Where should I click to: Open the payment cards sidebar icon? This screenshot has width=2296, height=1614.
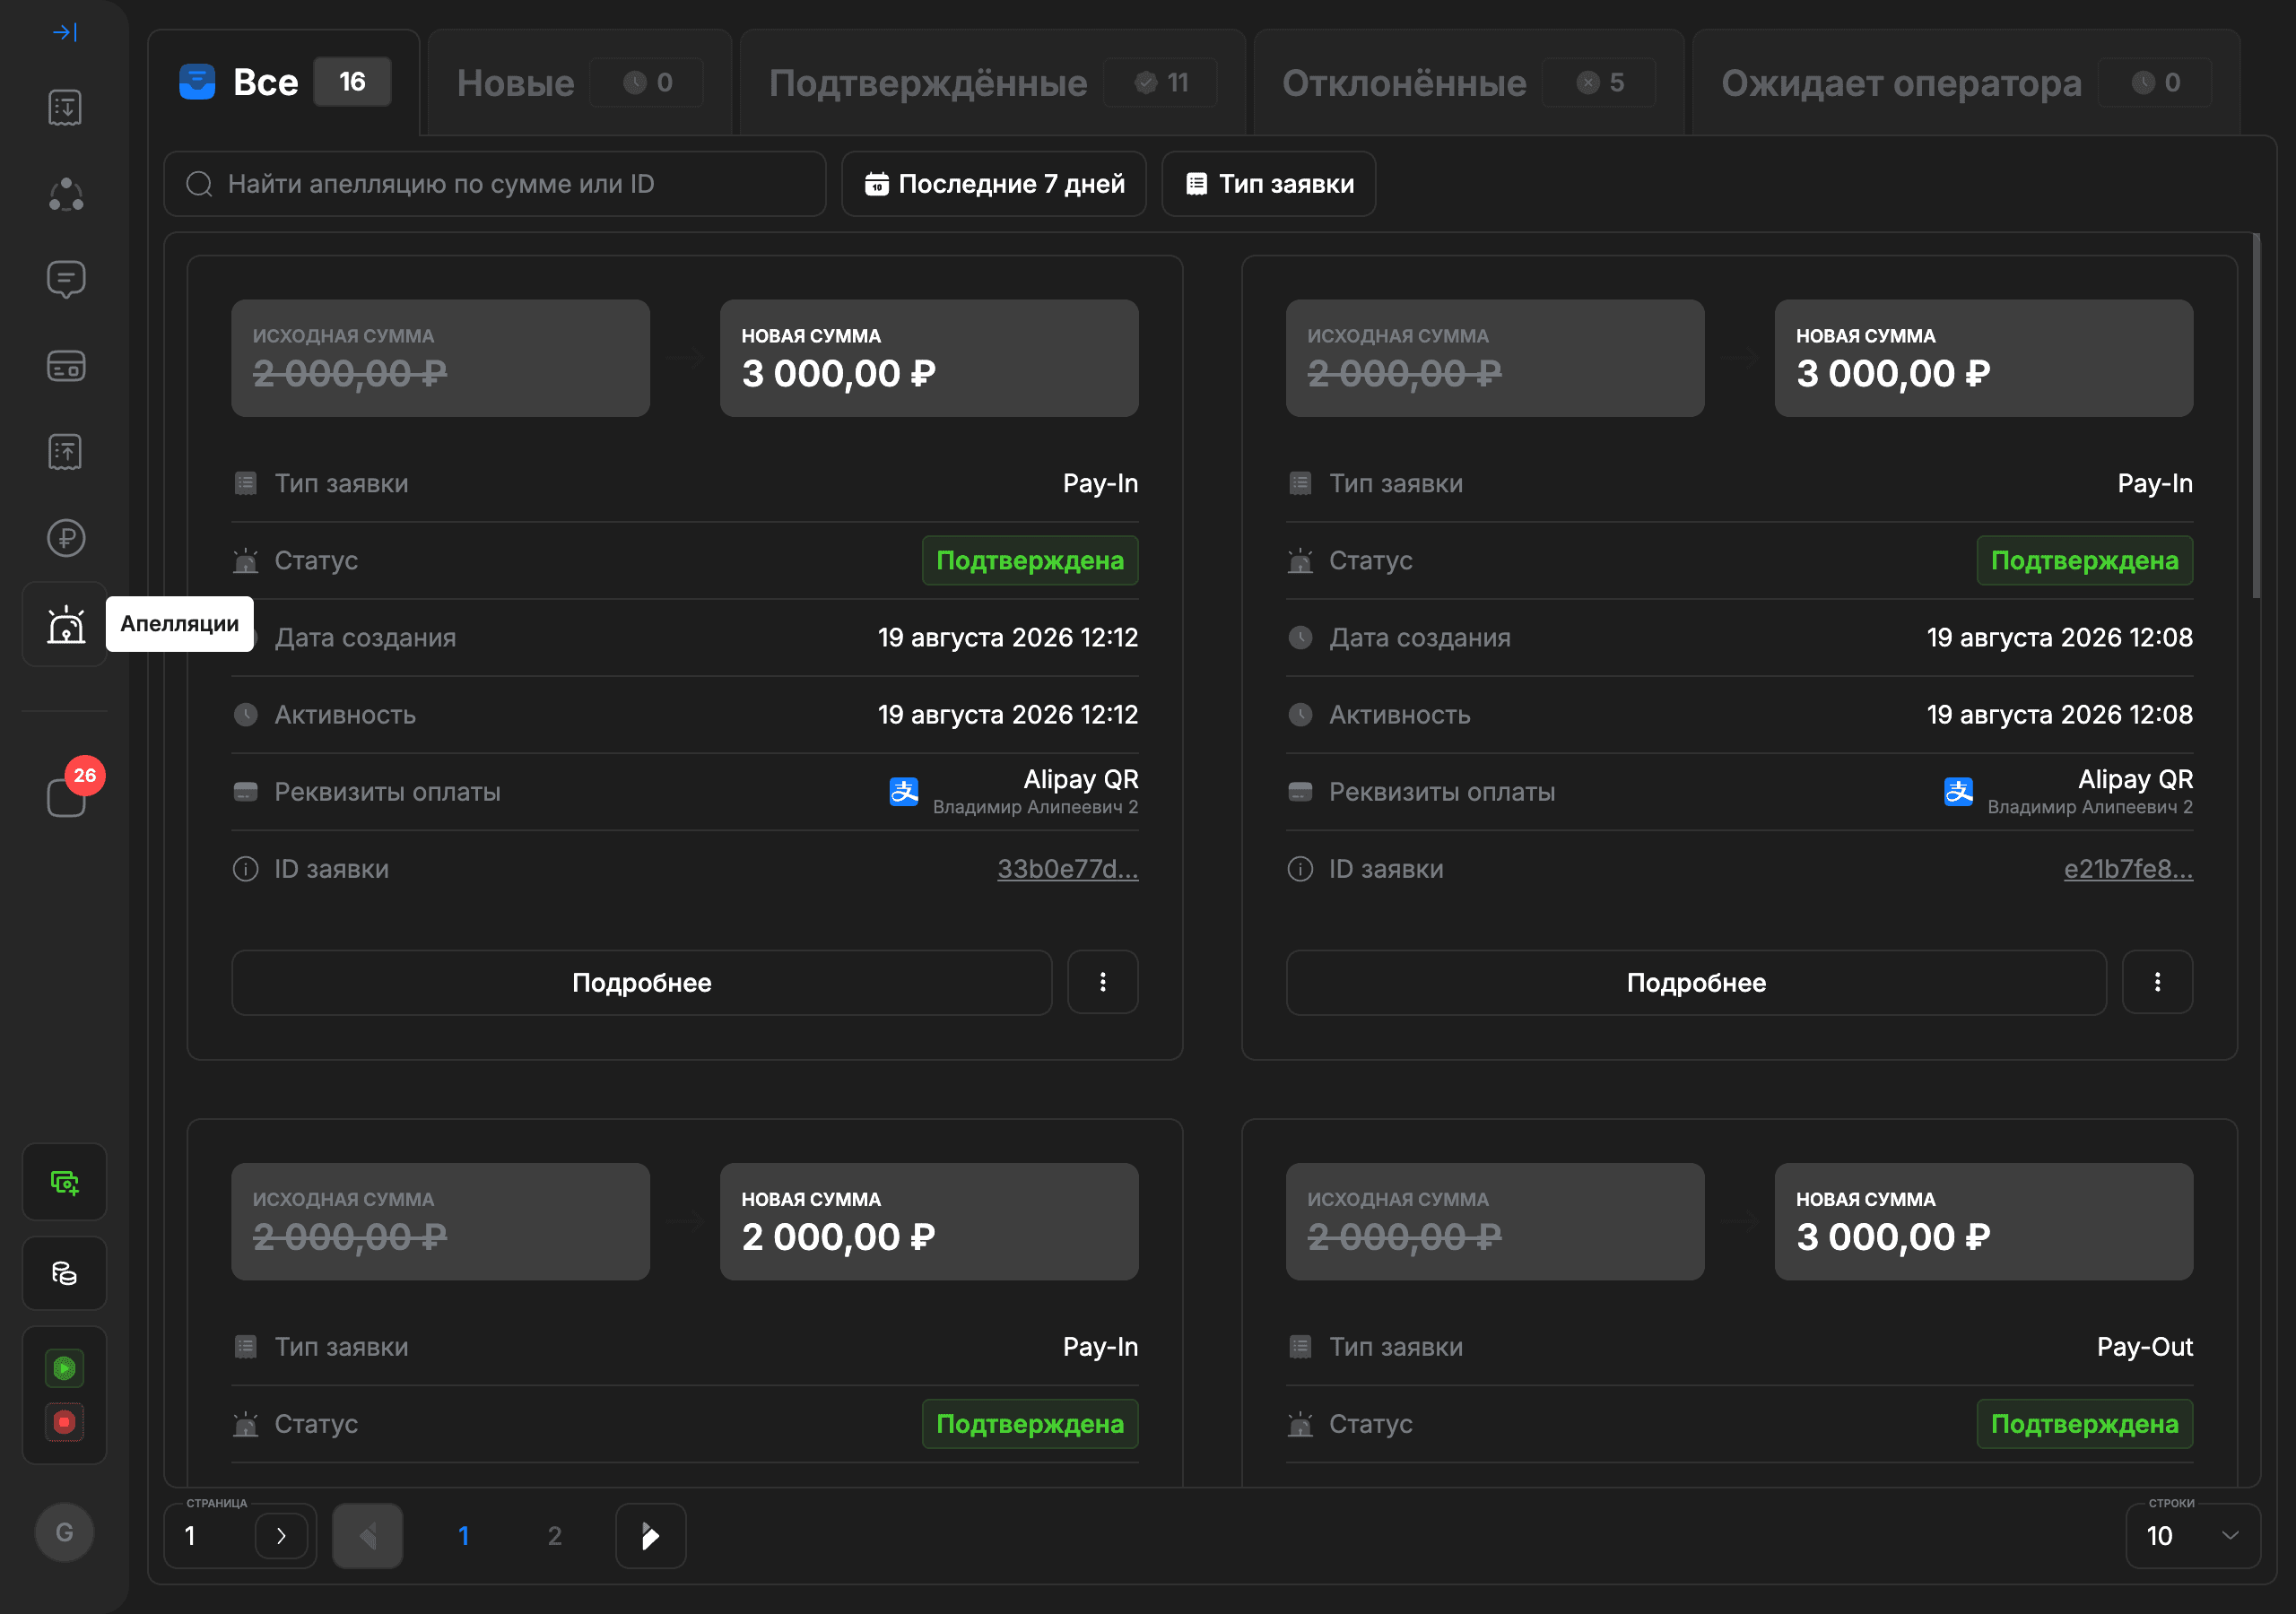pos(65,366)
